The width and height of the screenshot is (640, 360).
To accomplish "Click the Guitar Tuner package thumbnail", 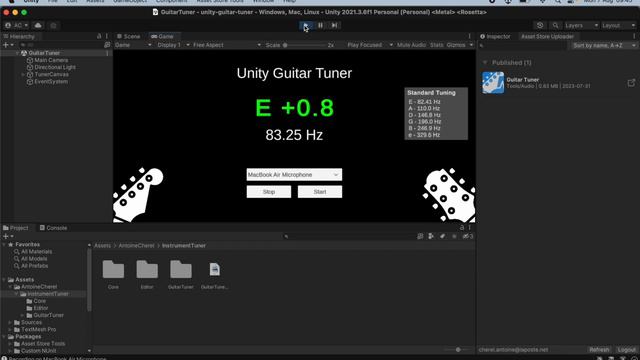I will click(x=493, y=82).
